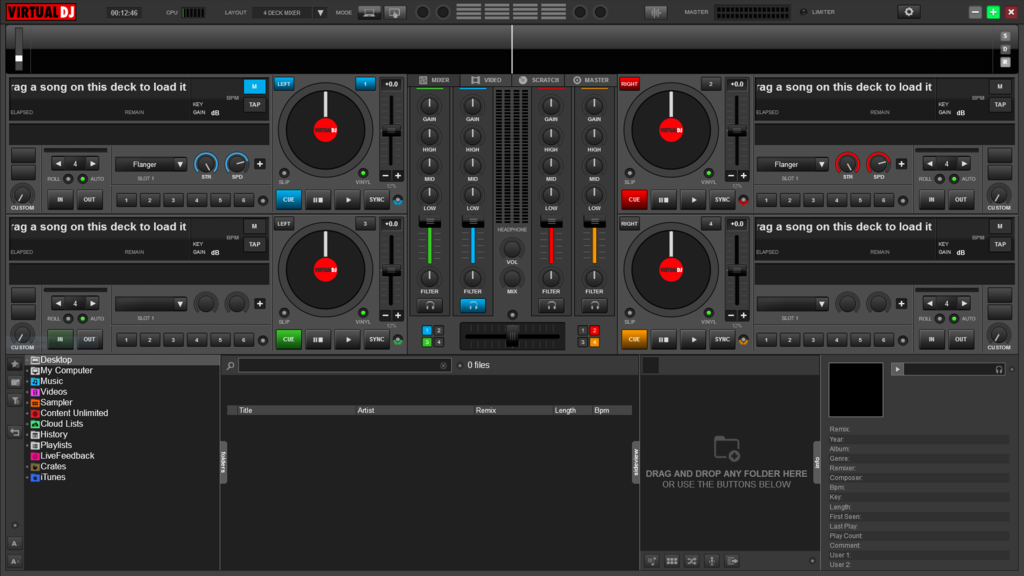Image resolution: width=1024 pixels, height=576 pixels.
Task: Enable SLIP mode on the right deck
Action: pos(630,173)
